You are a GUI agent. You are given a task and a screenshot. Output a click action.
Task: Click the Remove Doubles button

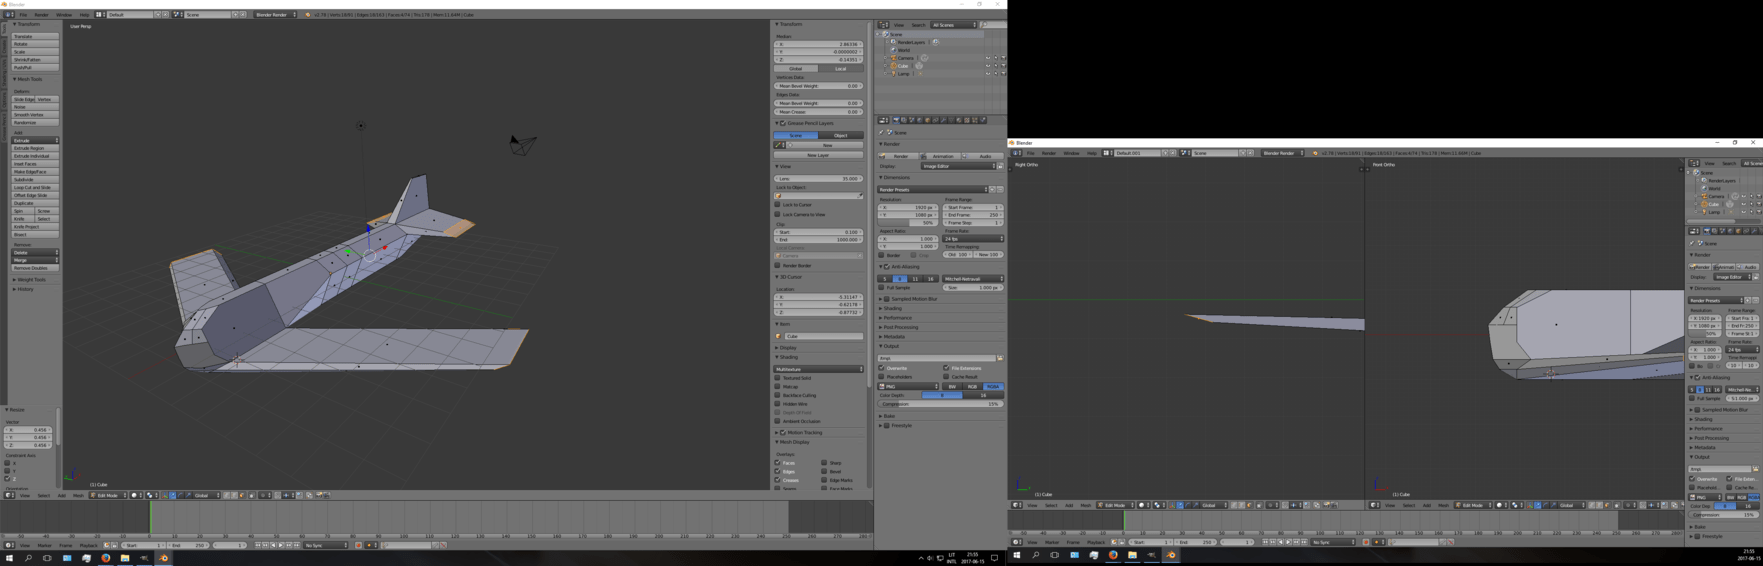pos(35,268)
